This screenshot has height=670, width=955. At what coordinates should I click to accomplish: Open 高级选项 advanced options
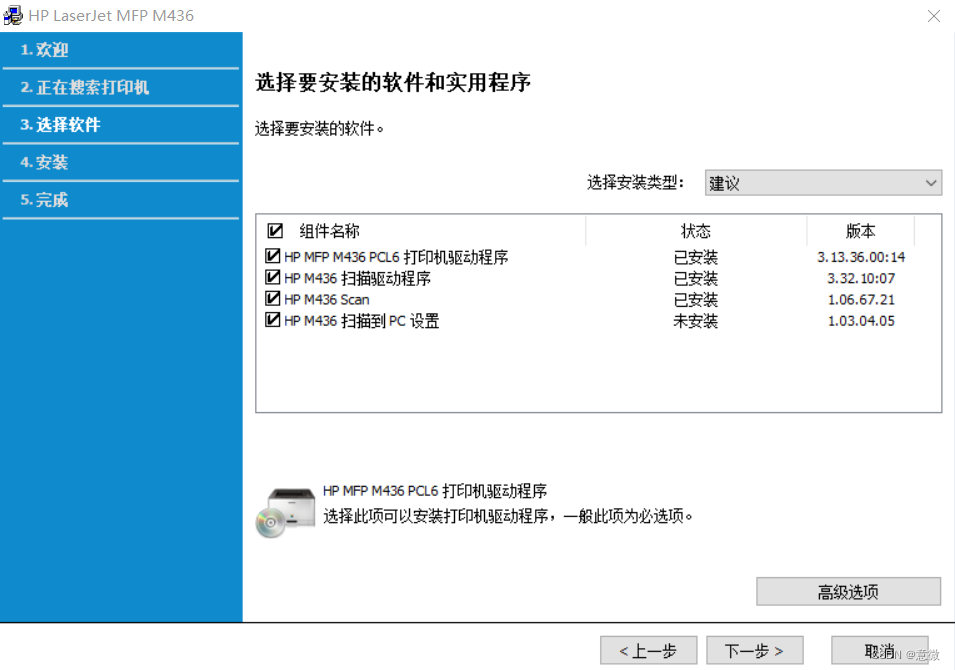pyautogui.click(x=848, y=591)
